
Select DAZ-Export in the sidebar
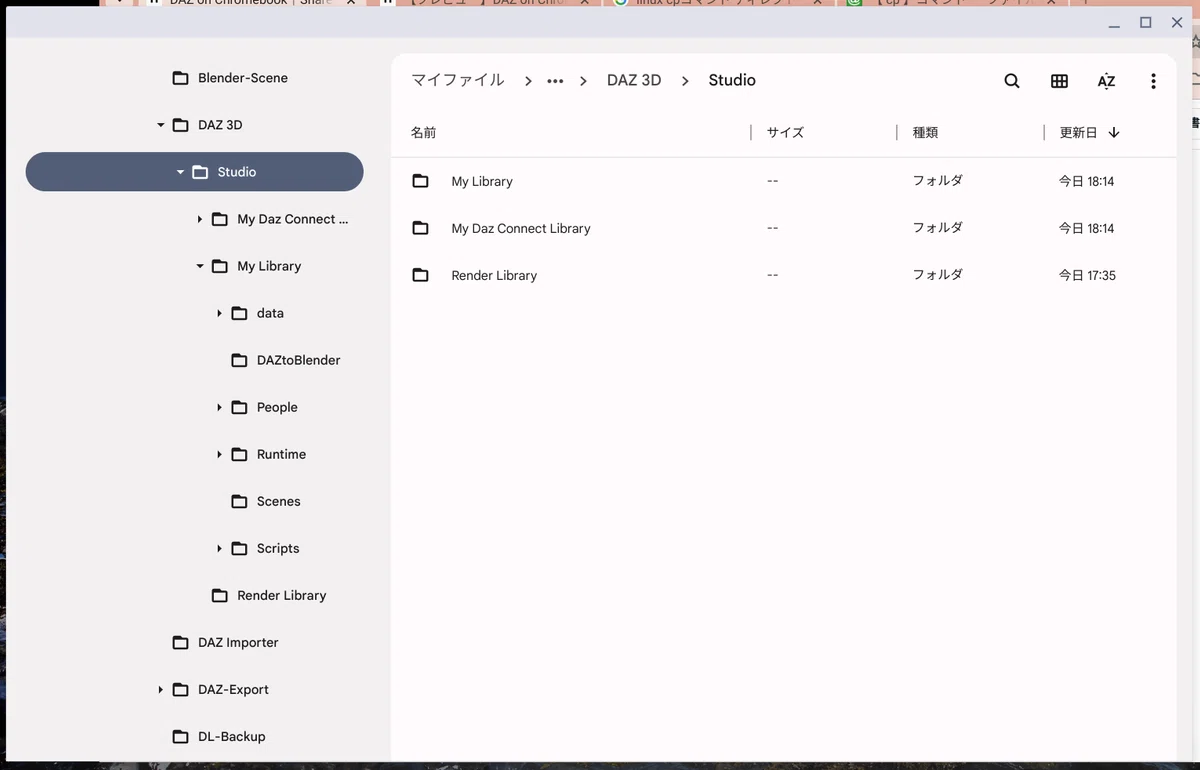pyautogui.click(x=233, y=689)
